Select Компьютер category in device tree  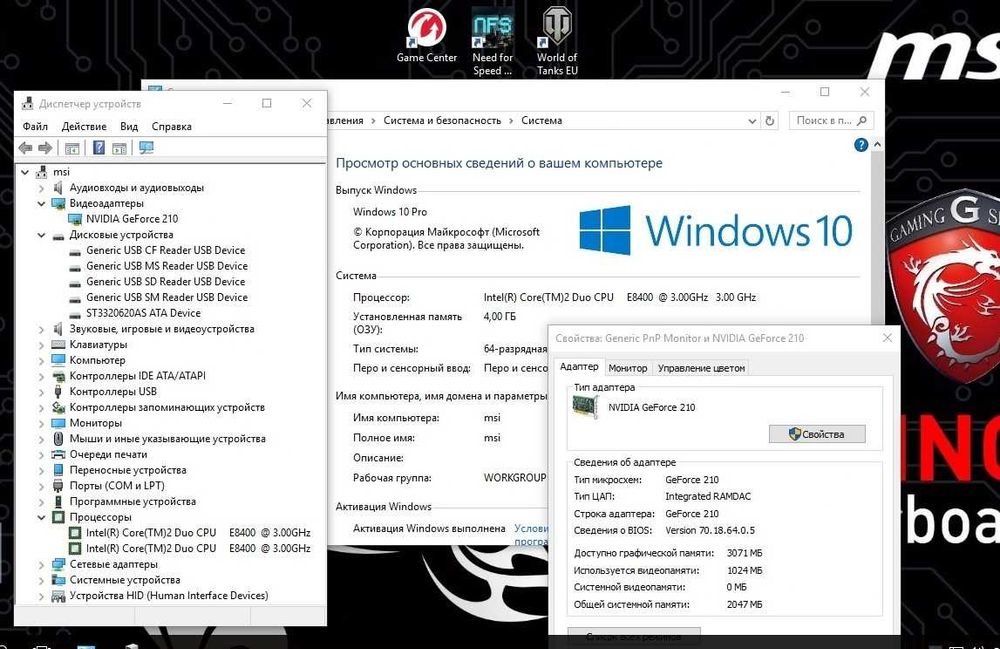98,360
